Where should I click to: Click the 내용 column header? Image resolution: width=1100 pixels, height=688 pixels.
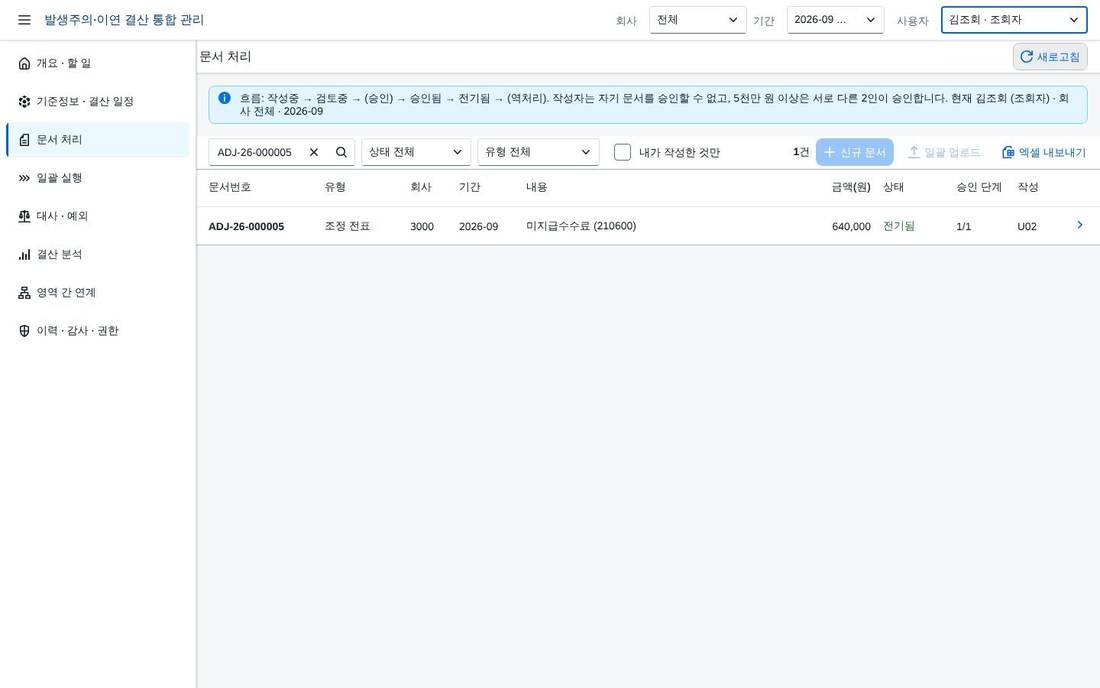pos(537,187)
